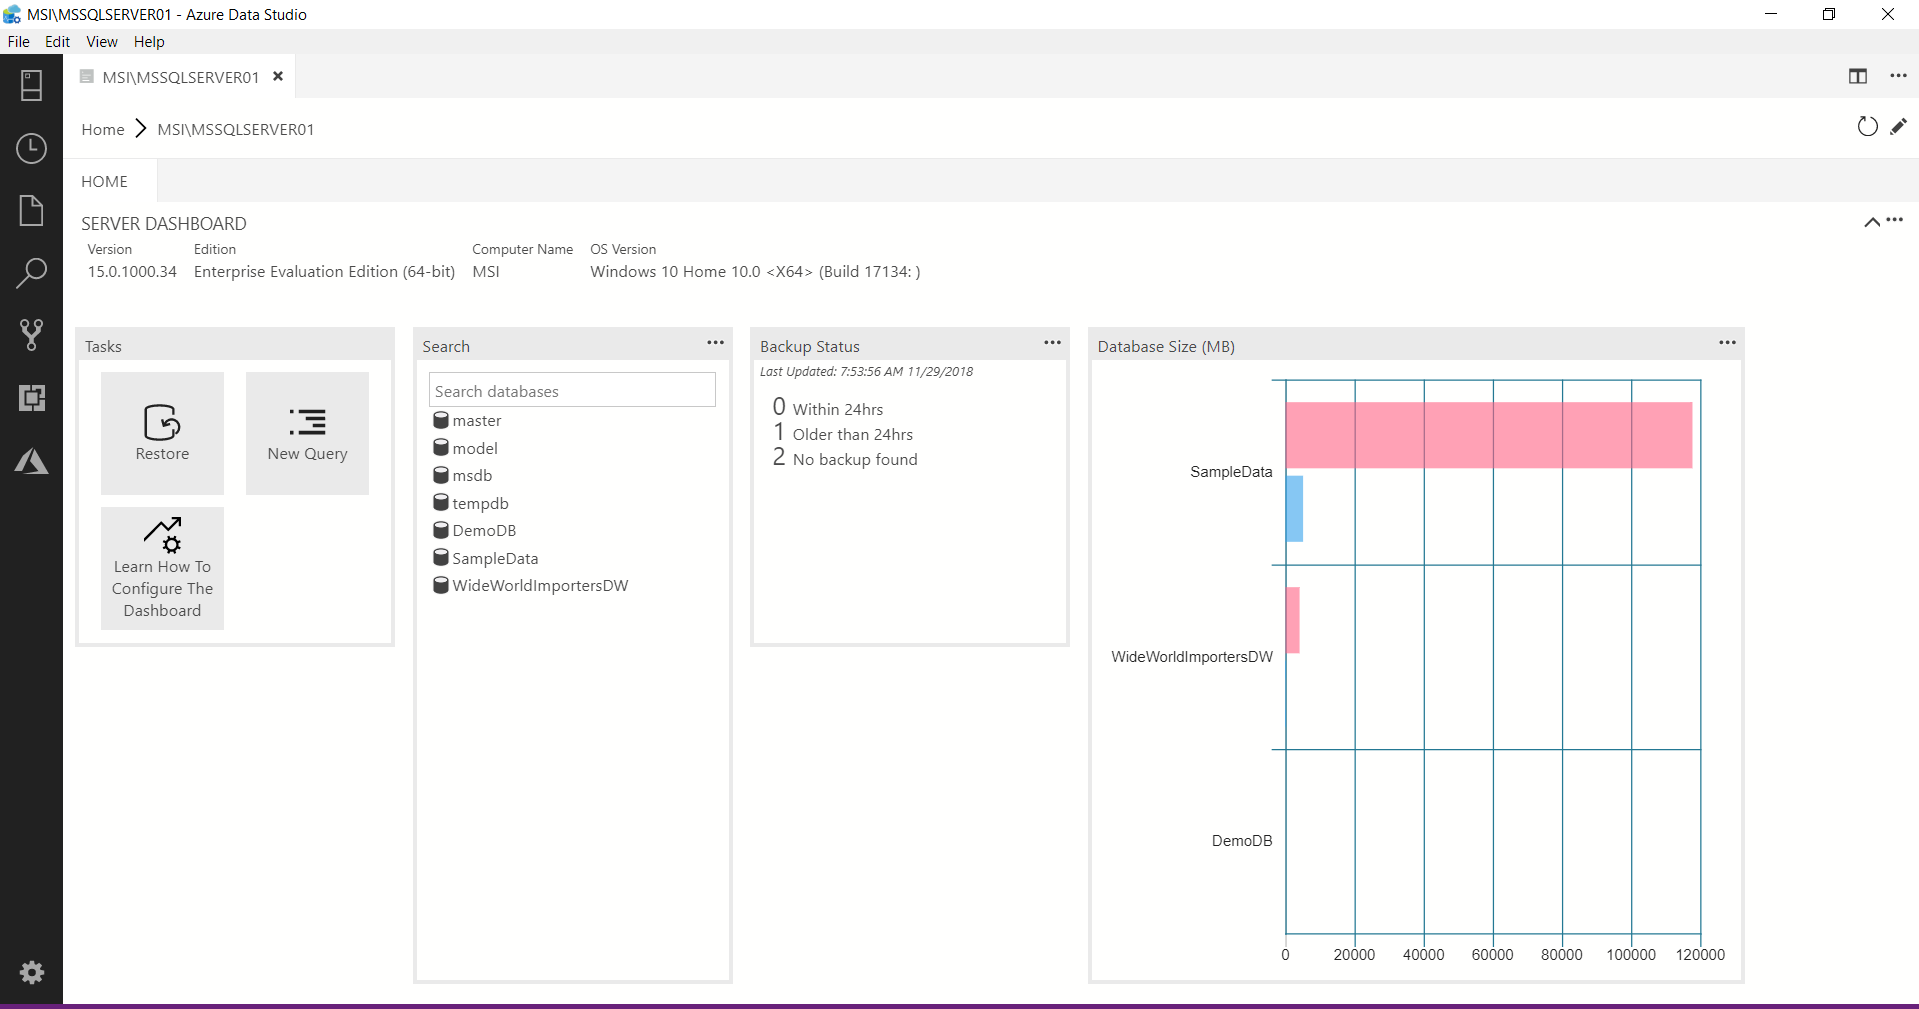Edit the dashboard with pencil icon
The width and height of the screenshot is (1919, 1009).
tap(1899, 126)
